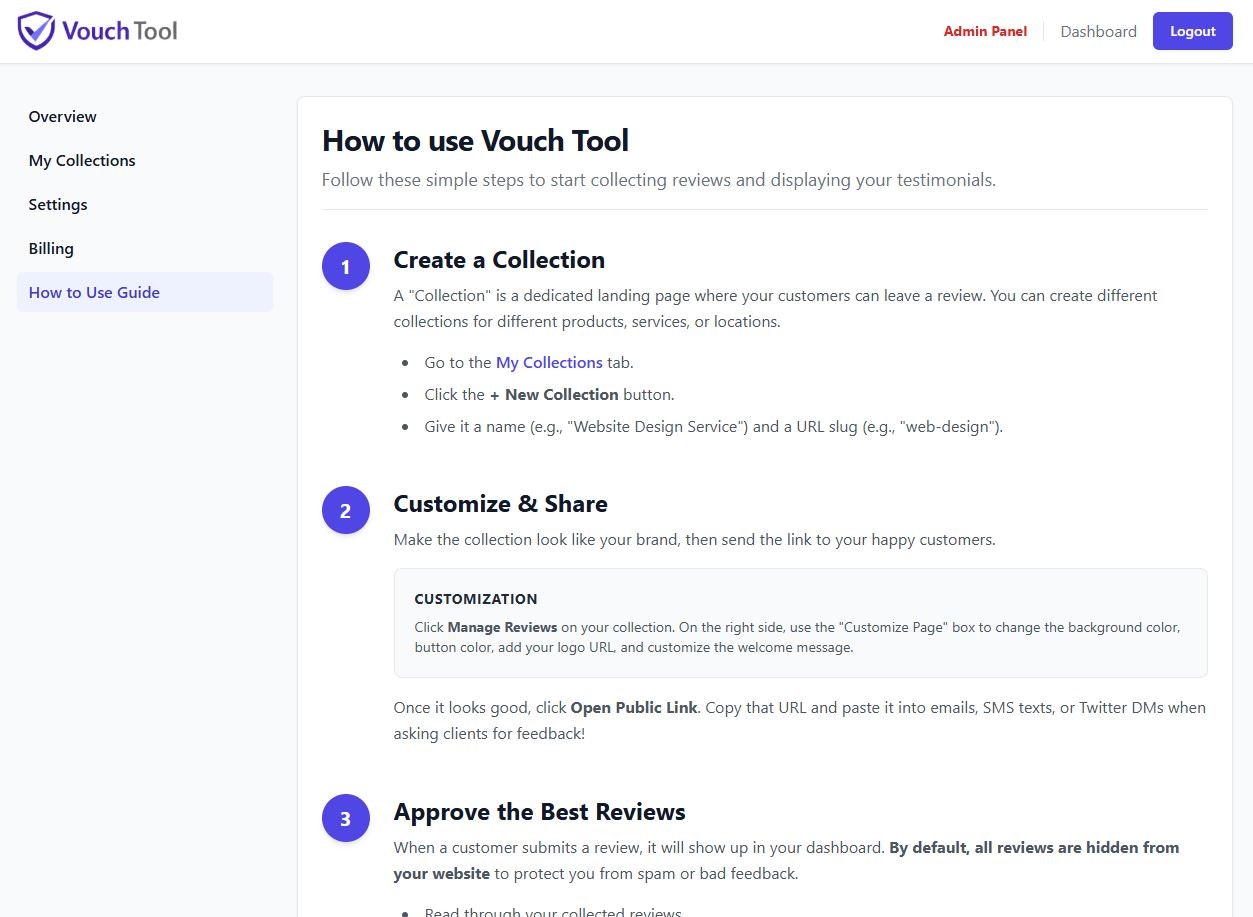1253x917 pixels.
Task: Click the step 1 circle badge
Action: coord(345,266)
